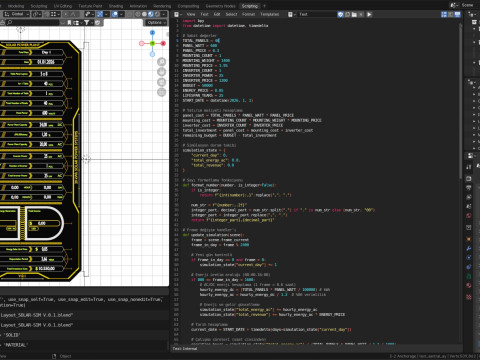Switch to the Animation workspace tab
Viewport: 480px width, 360px height.
pyautogui.click(x=138, y=6)
